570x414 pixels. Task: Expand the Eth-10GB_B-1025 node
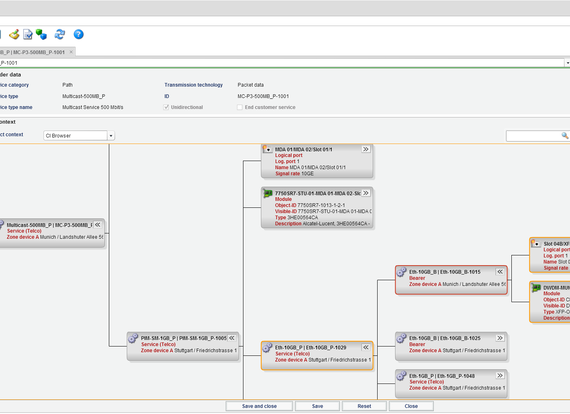point(500,338)
